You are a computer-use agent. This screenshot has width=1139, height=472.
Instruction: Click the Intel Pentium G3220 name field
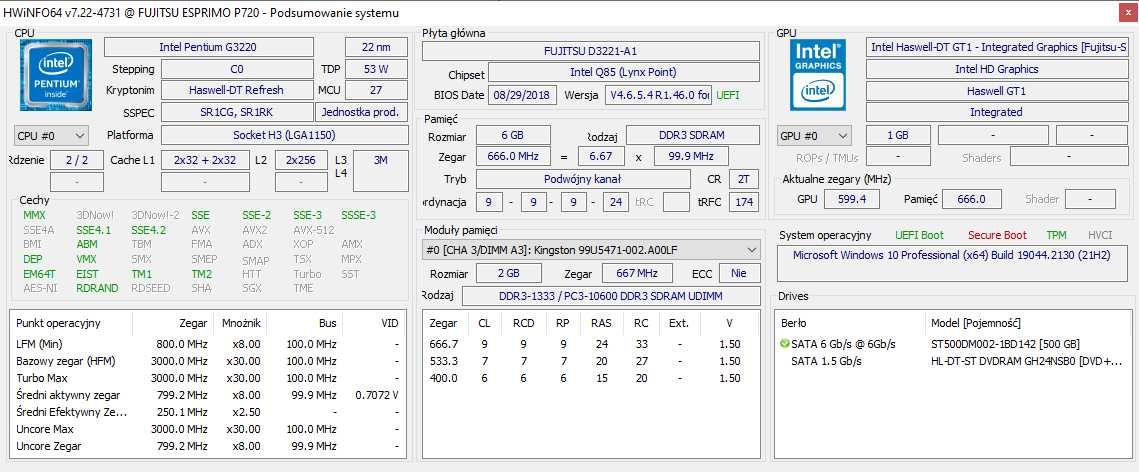(208, 47)
